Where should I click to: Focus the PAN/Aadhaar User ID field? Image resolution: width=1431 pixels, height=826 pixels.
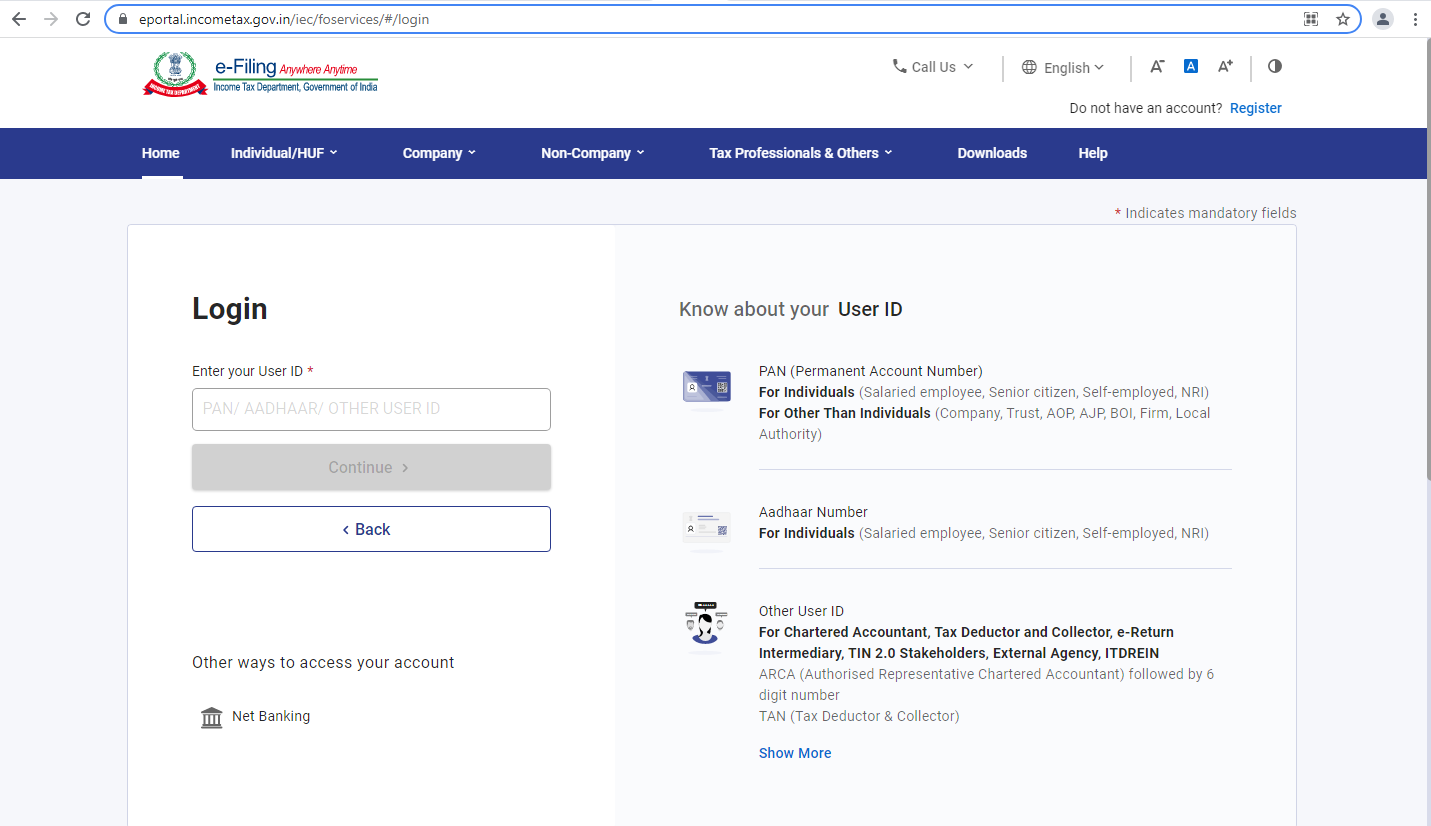[371, 409]
